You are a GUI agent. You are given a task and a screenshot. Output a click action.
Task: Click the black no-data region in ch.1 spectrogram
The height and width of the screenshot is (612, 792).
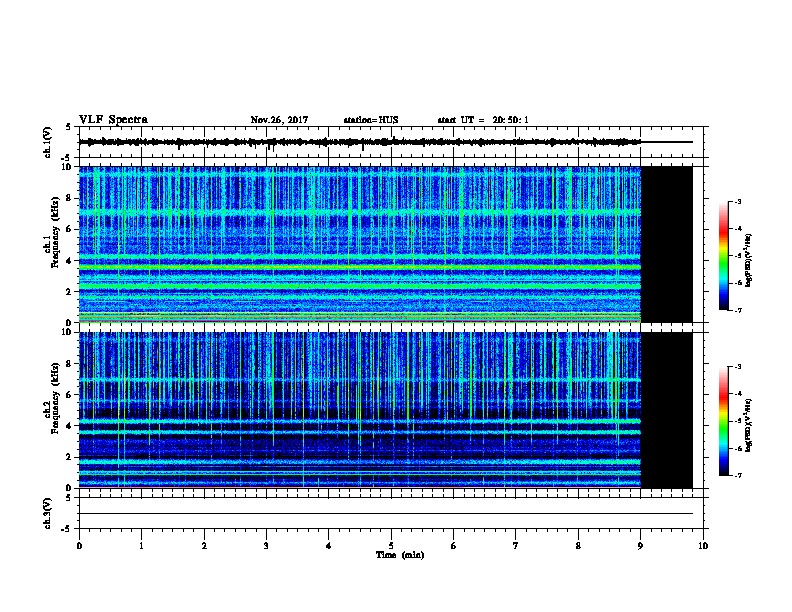coord(667,244)
